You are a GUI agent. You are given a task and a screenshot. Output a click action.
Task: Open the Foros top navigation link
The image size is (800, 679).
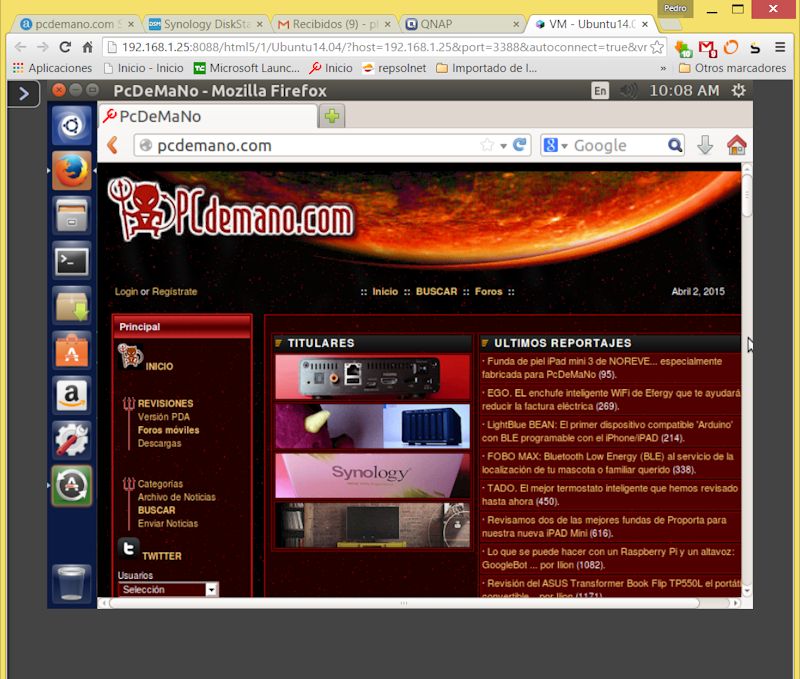488,291
